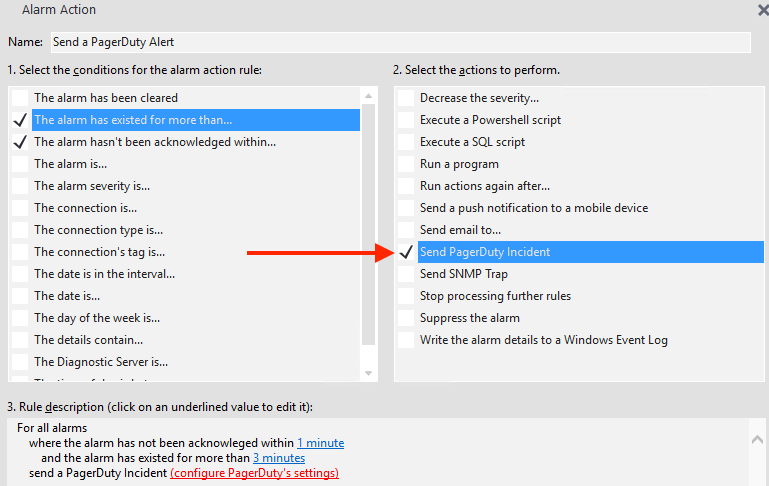Check 'Stop processing further rules' action

405,296
